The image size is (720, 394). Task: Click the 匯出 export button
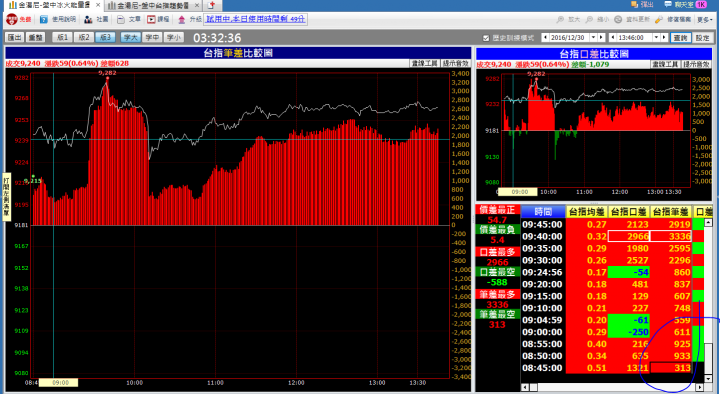pyautogui.click(x=15, y=38)
